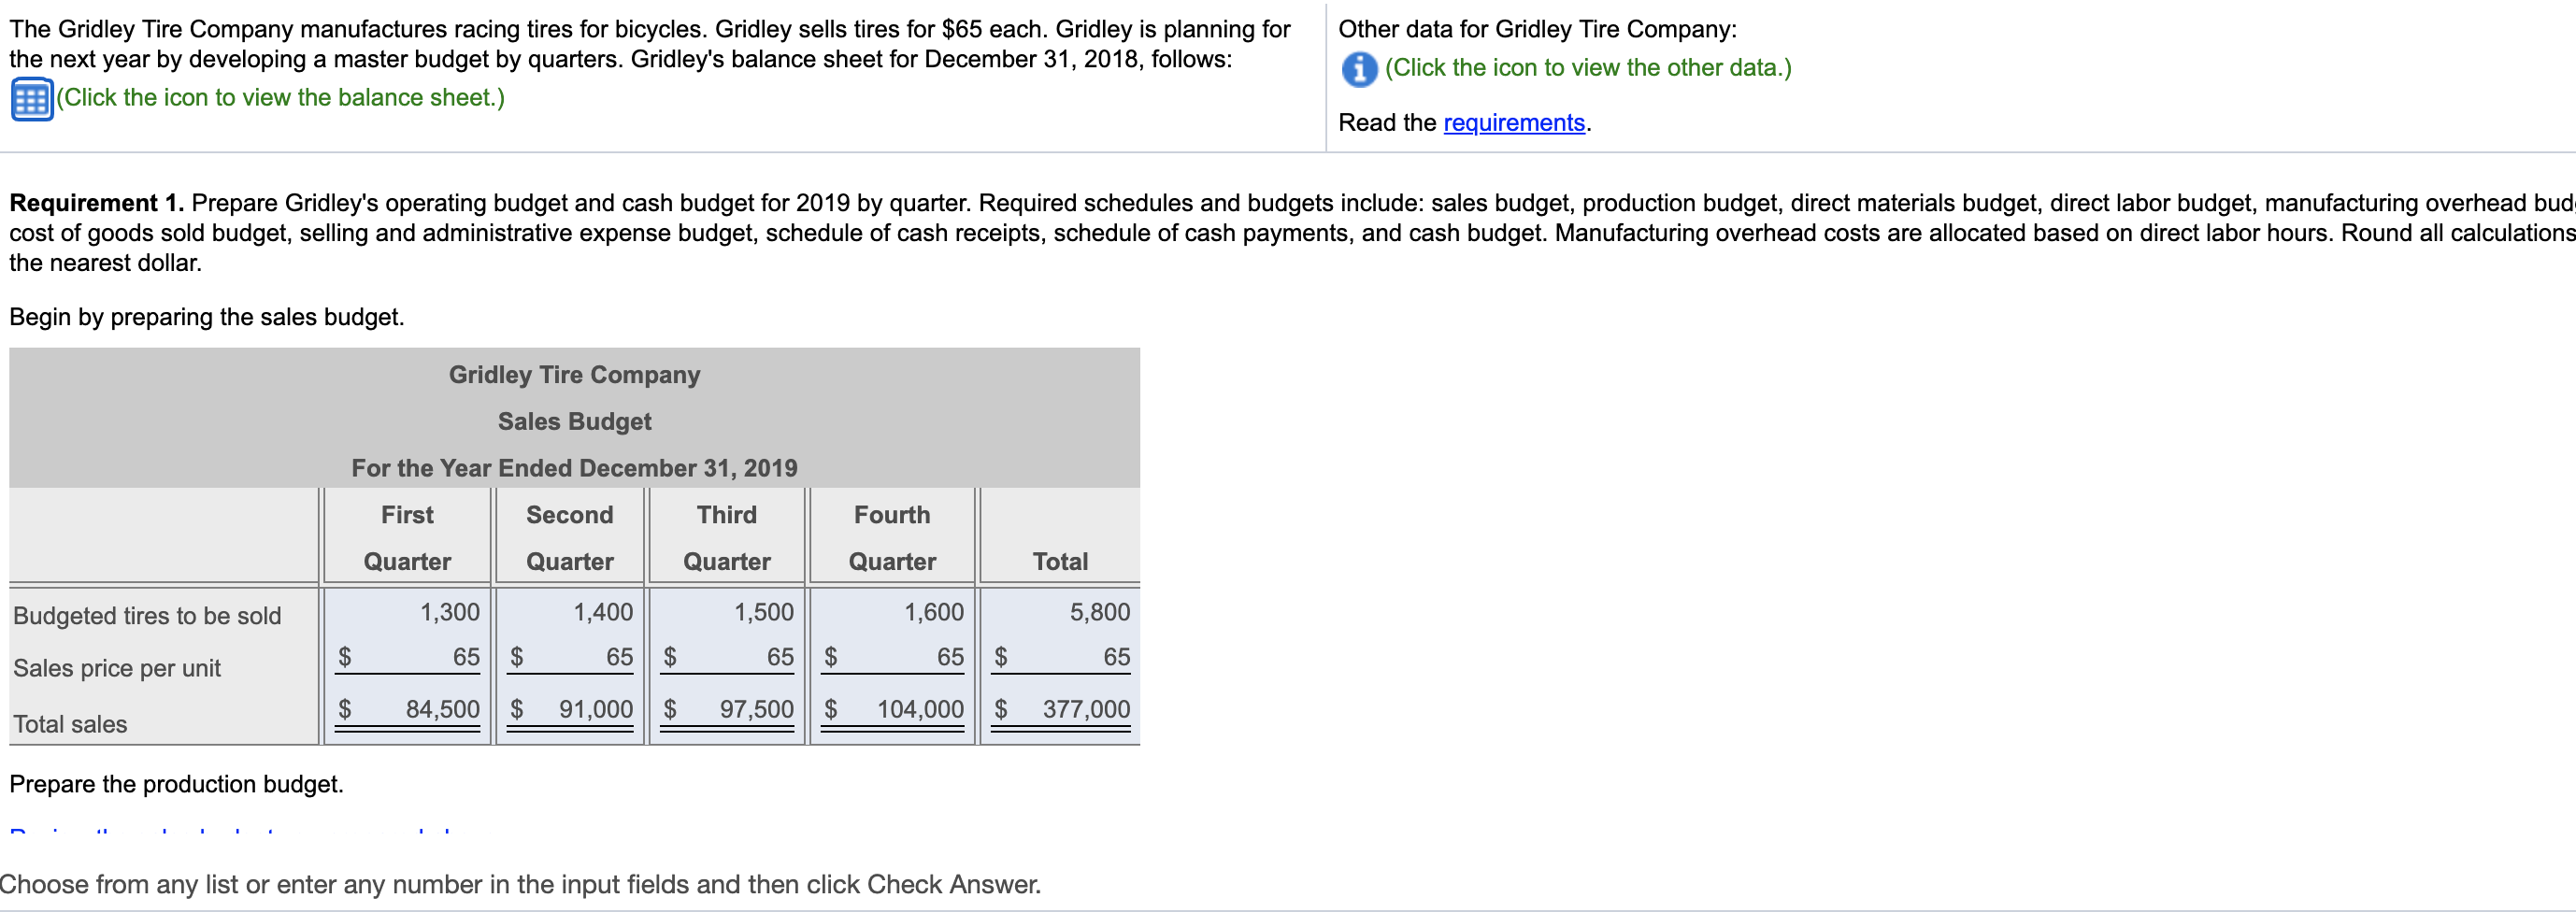Image resolution: width=2576 pixels, height=912 pixels.
Task: Click sales price field in First Quarter column
Action: point(408,657)
